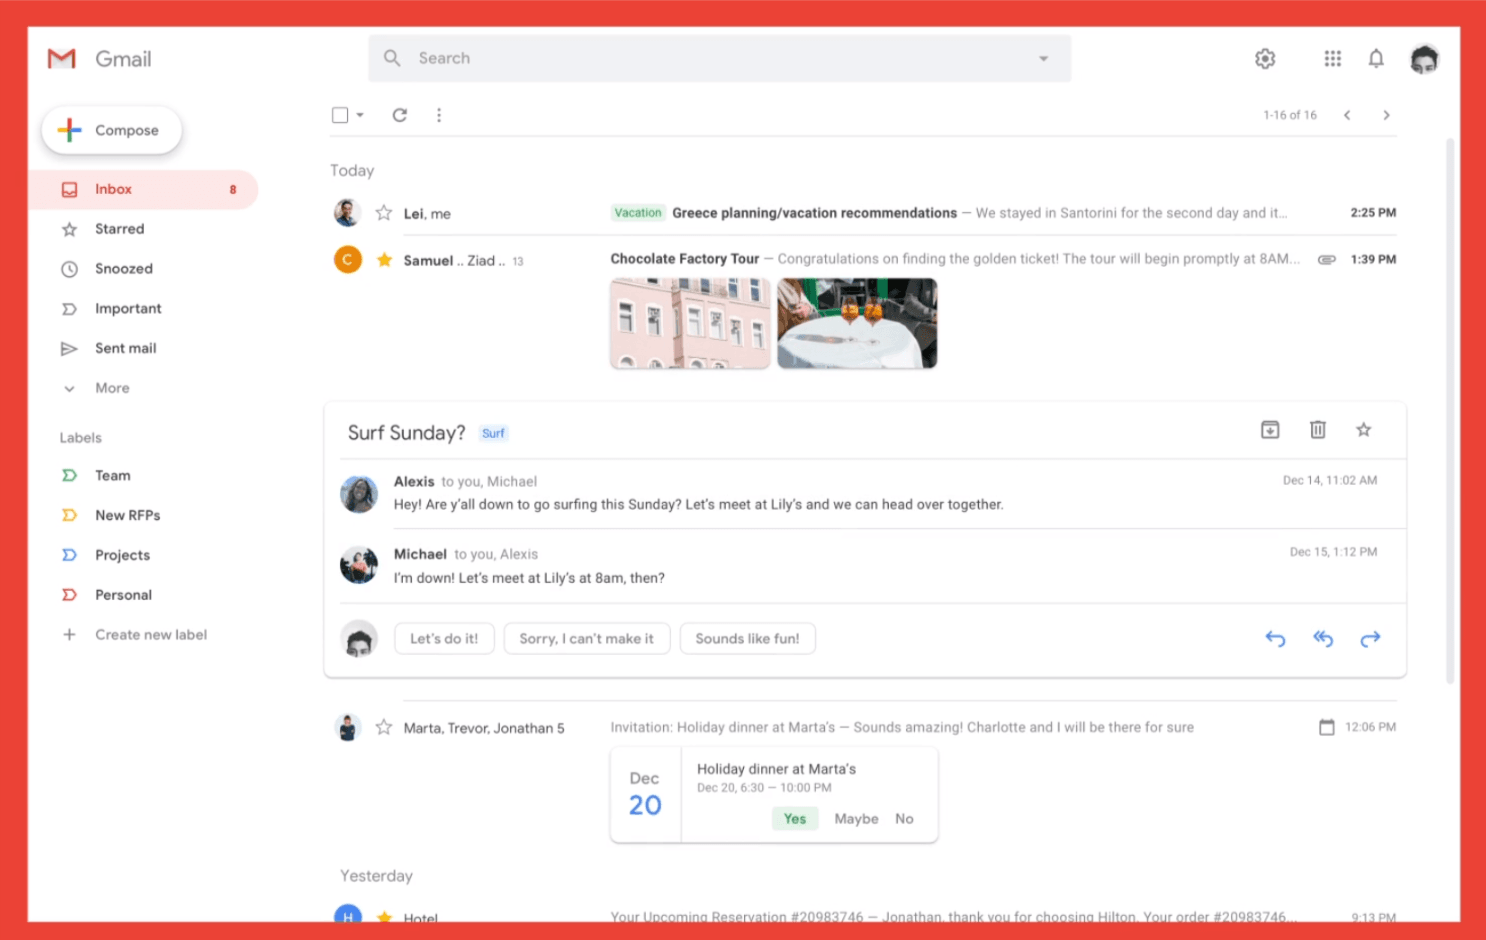Open the account profile avatar
Viewport: 1486px width, 940px height.
[x=1424, y=60]
